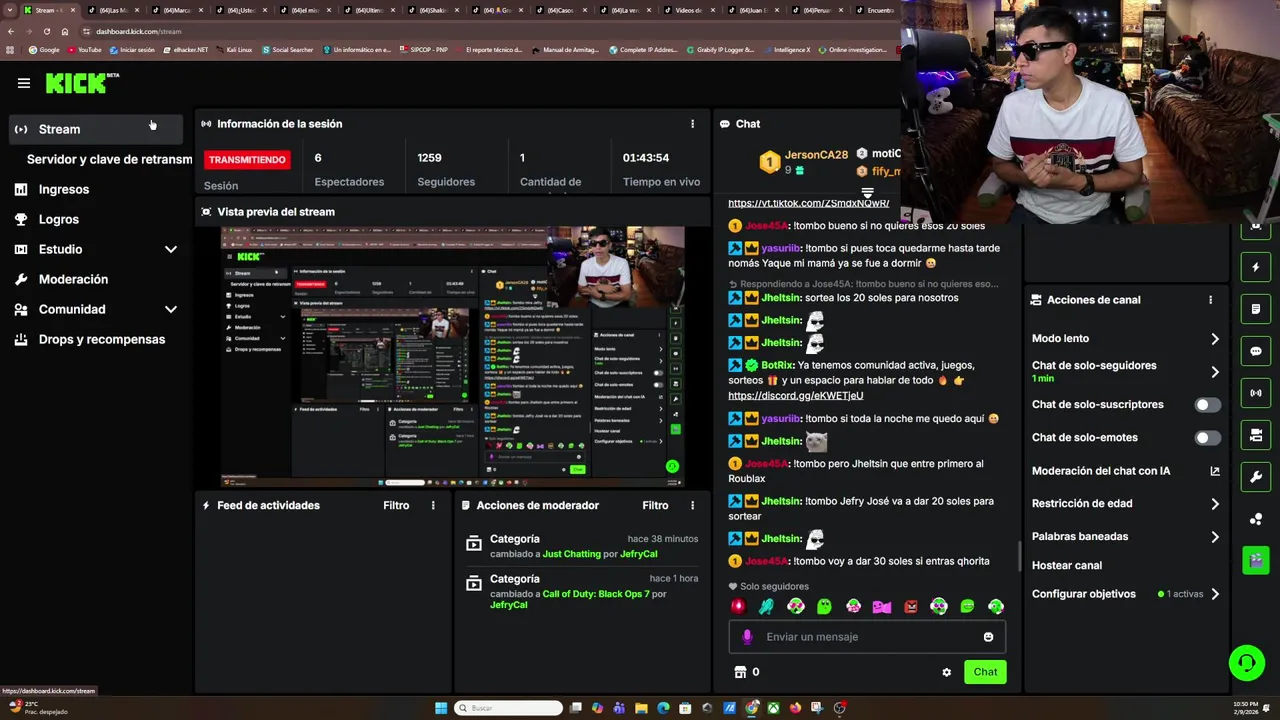Open Ingresos in the sidebar

coord(64,189)
